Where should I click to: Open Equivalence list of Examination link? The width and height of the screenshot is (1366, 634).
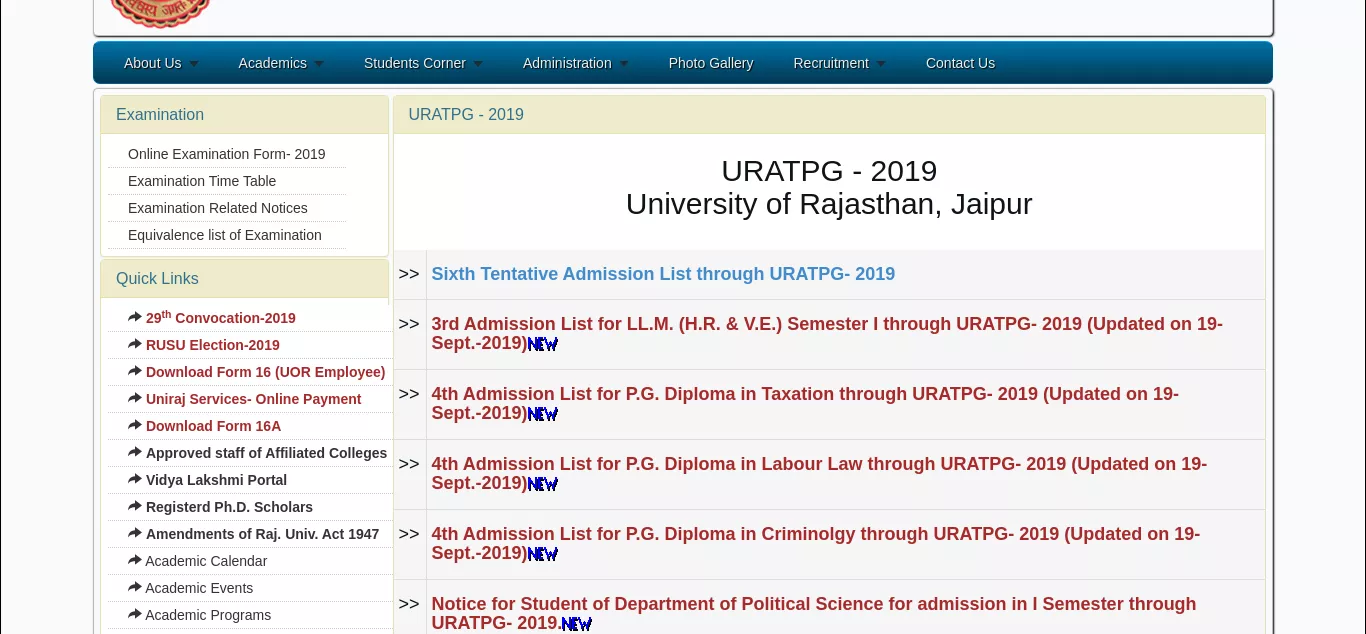tap(225, 235)
